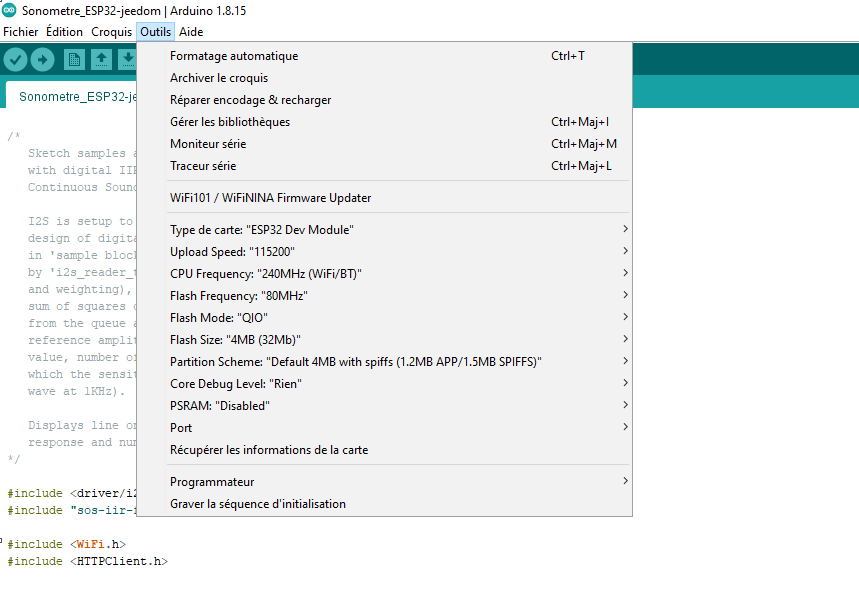Click the #include <driver/i2 code line

71,493
